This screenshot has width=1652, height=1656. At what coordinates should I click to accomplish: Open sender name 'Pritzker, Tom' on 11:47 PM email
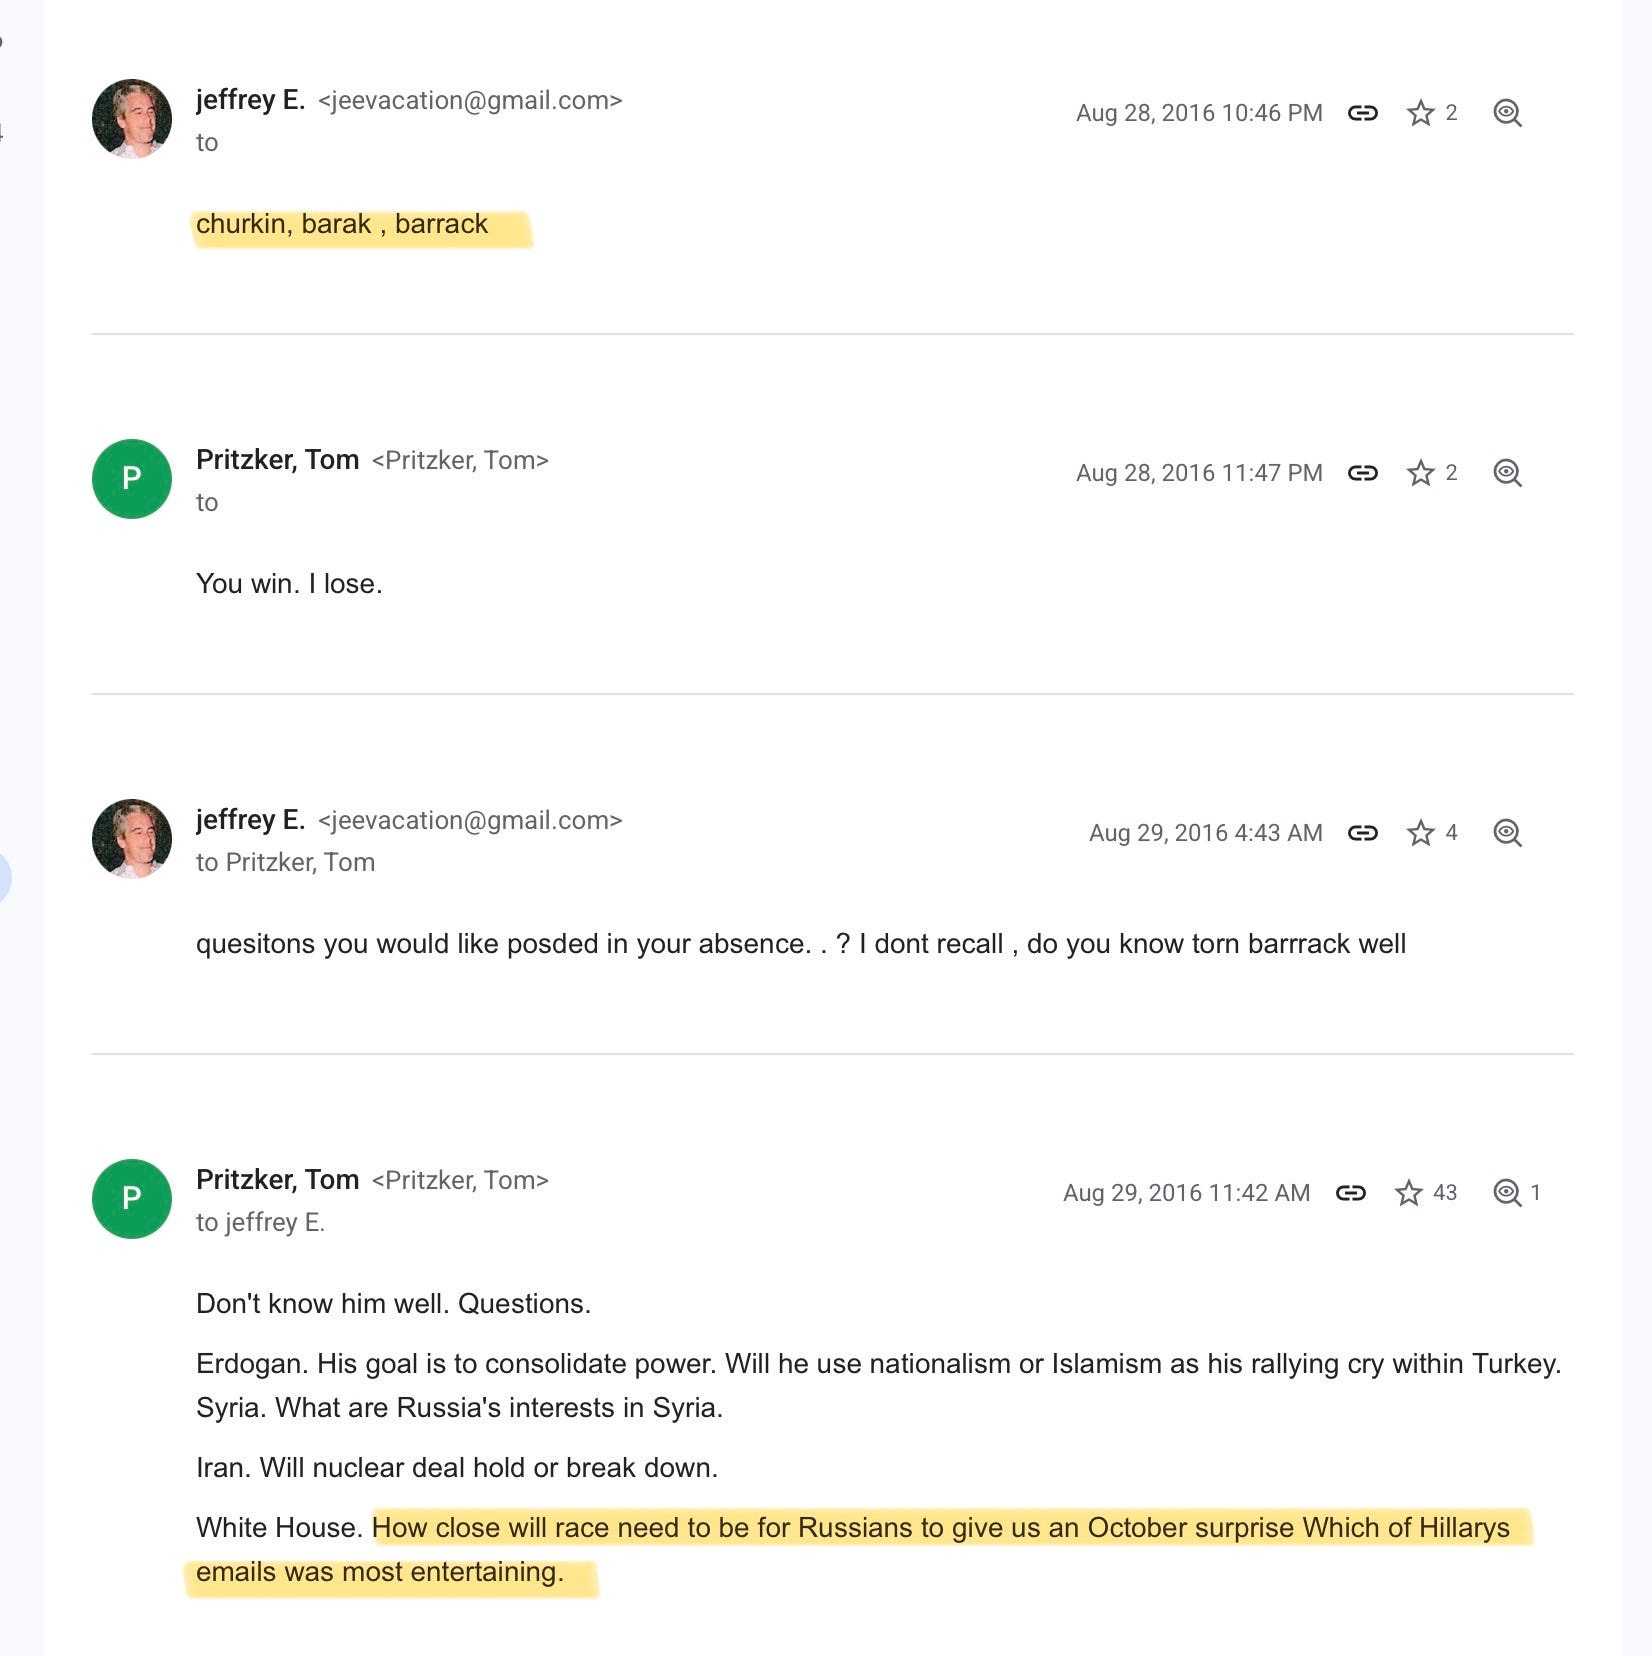(277, 460)
